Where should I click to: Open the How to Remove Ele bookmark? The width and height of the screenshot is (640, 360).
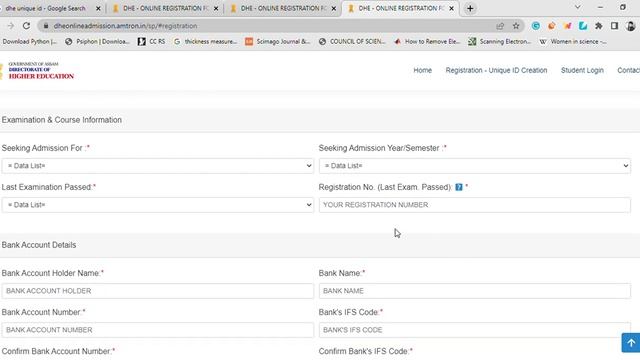(x=427, y=41)
